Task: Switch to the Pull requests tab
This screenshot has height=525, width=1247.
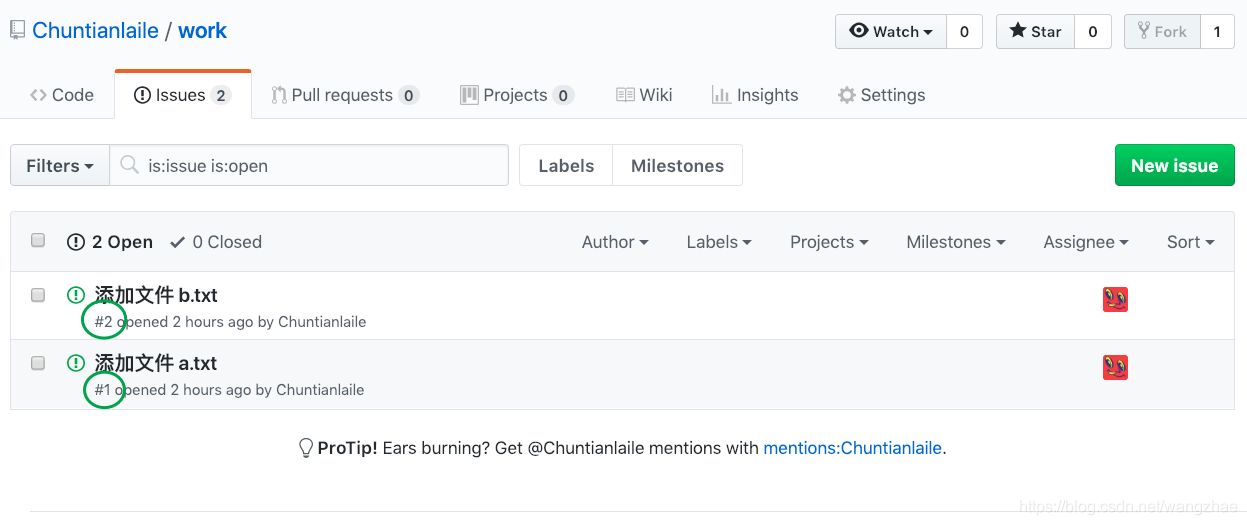Action: coord(344,95)
